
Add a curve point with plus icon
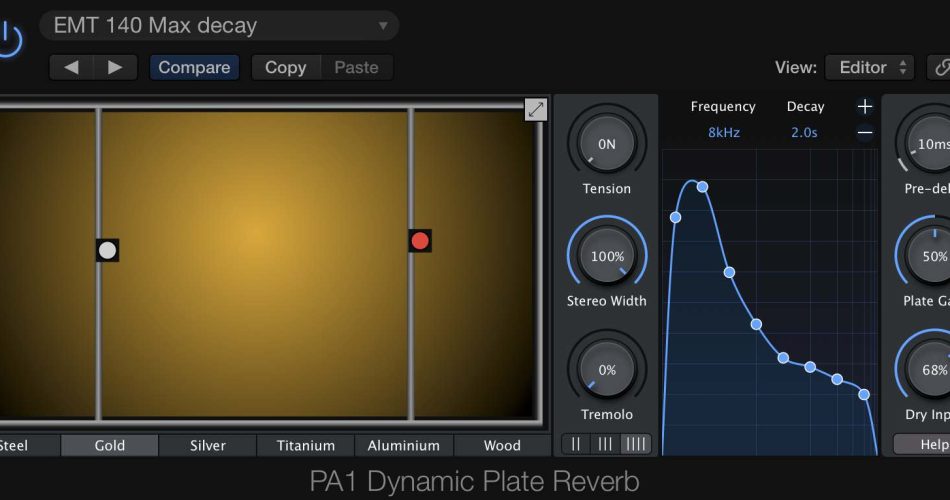[x=865, y=107]
